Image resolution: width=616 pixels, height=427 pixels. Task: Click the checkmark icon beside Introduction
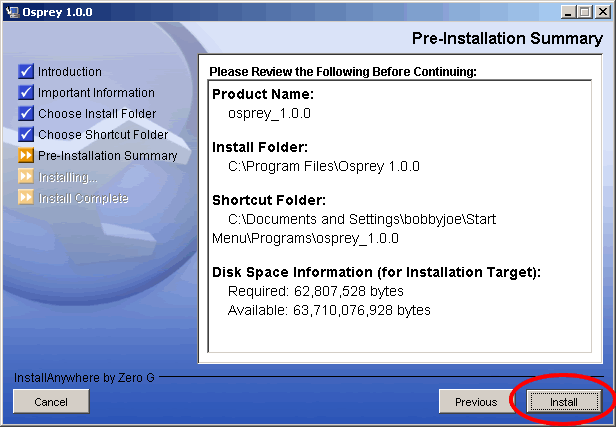coord(26,72)
